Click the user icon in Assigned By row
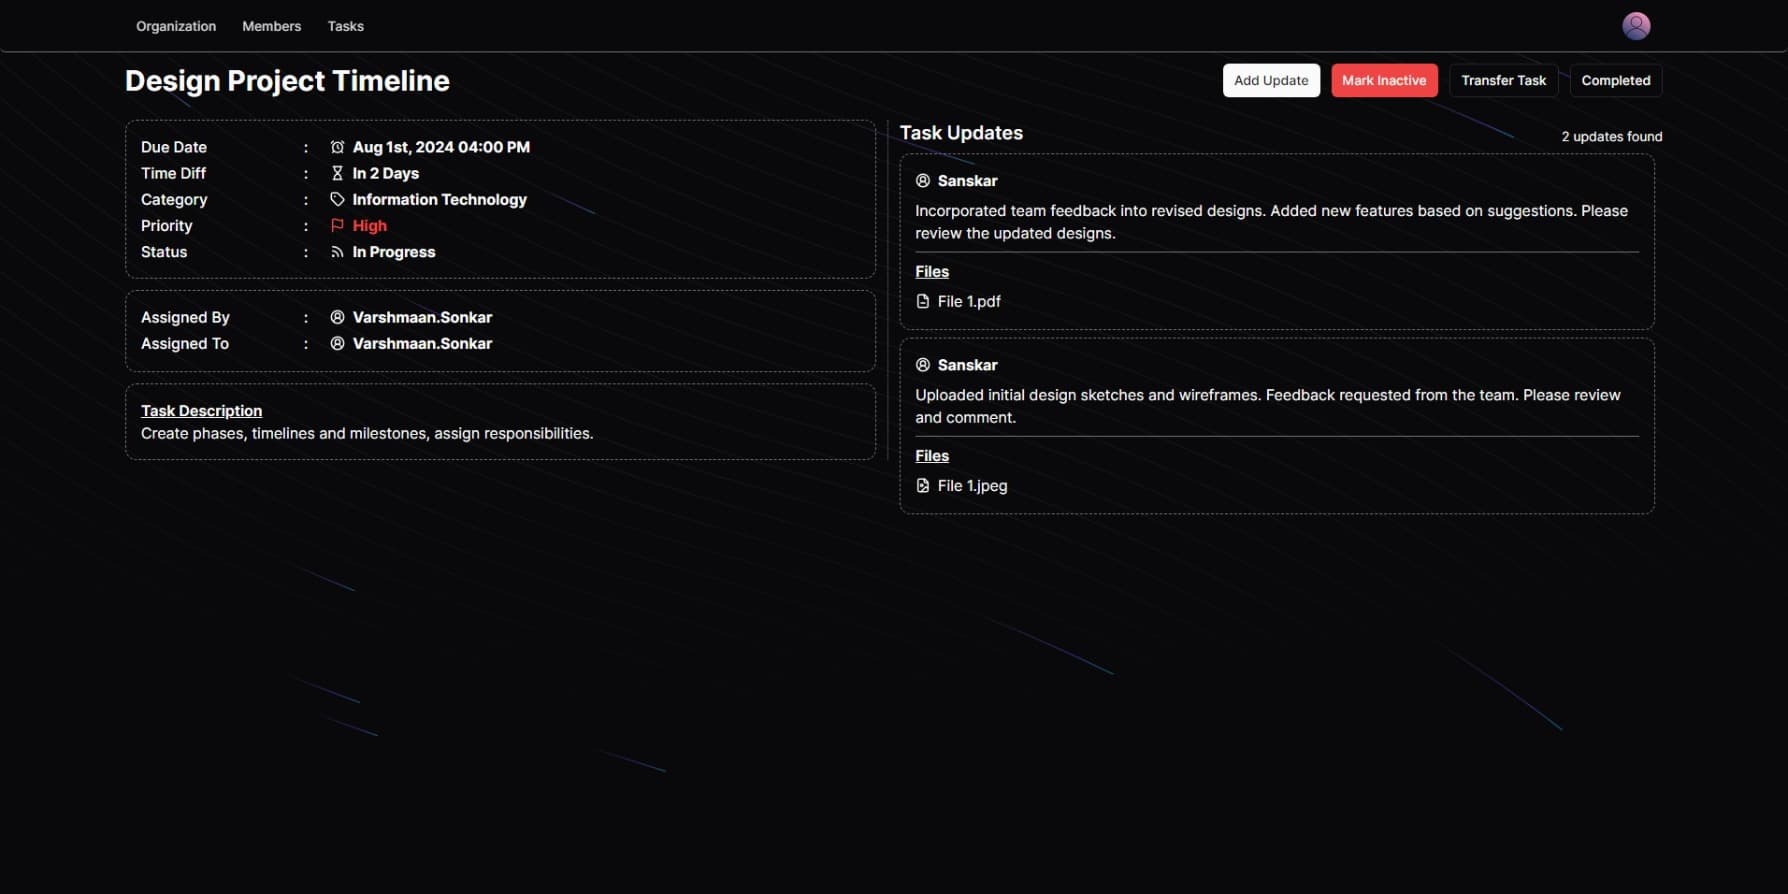This screenshot has width=1788, height=894. pyautogui.click(x=337, y=317)
